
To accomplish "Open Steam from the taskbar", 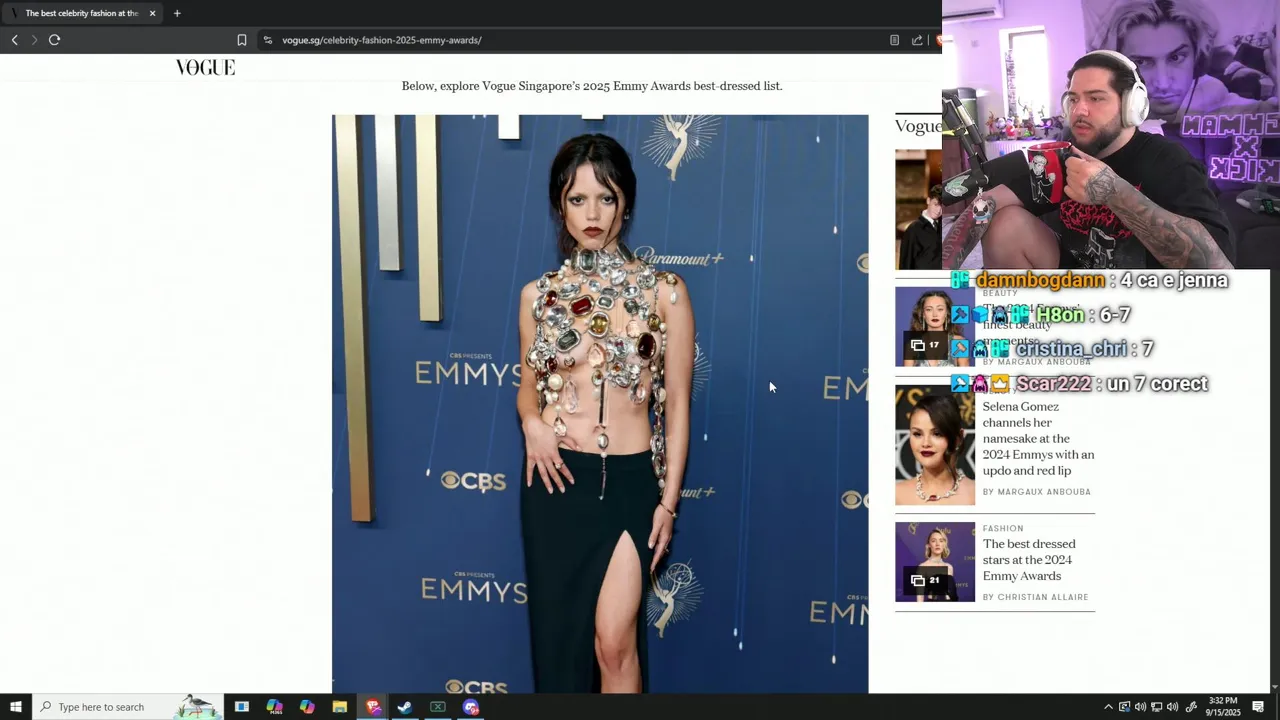I will pos(405,707).
